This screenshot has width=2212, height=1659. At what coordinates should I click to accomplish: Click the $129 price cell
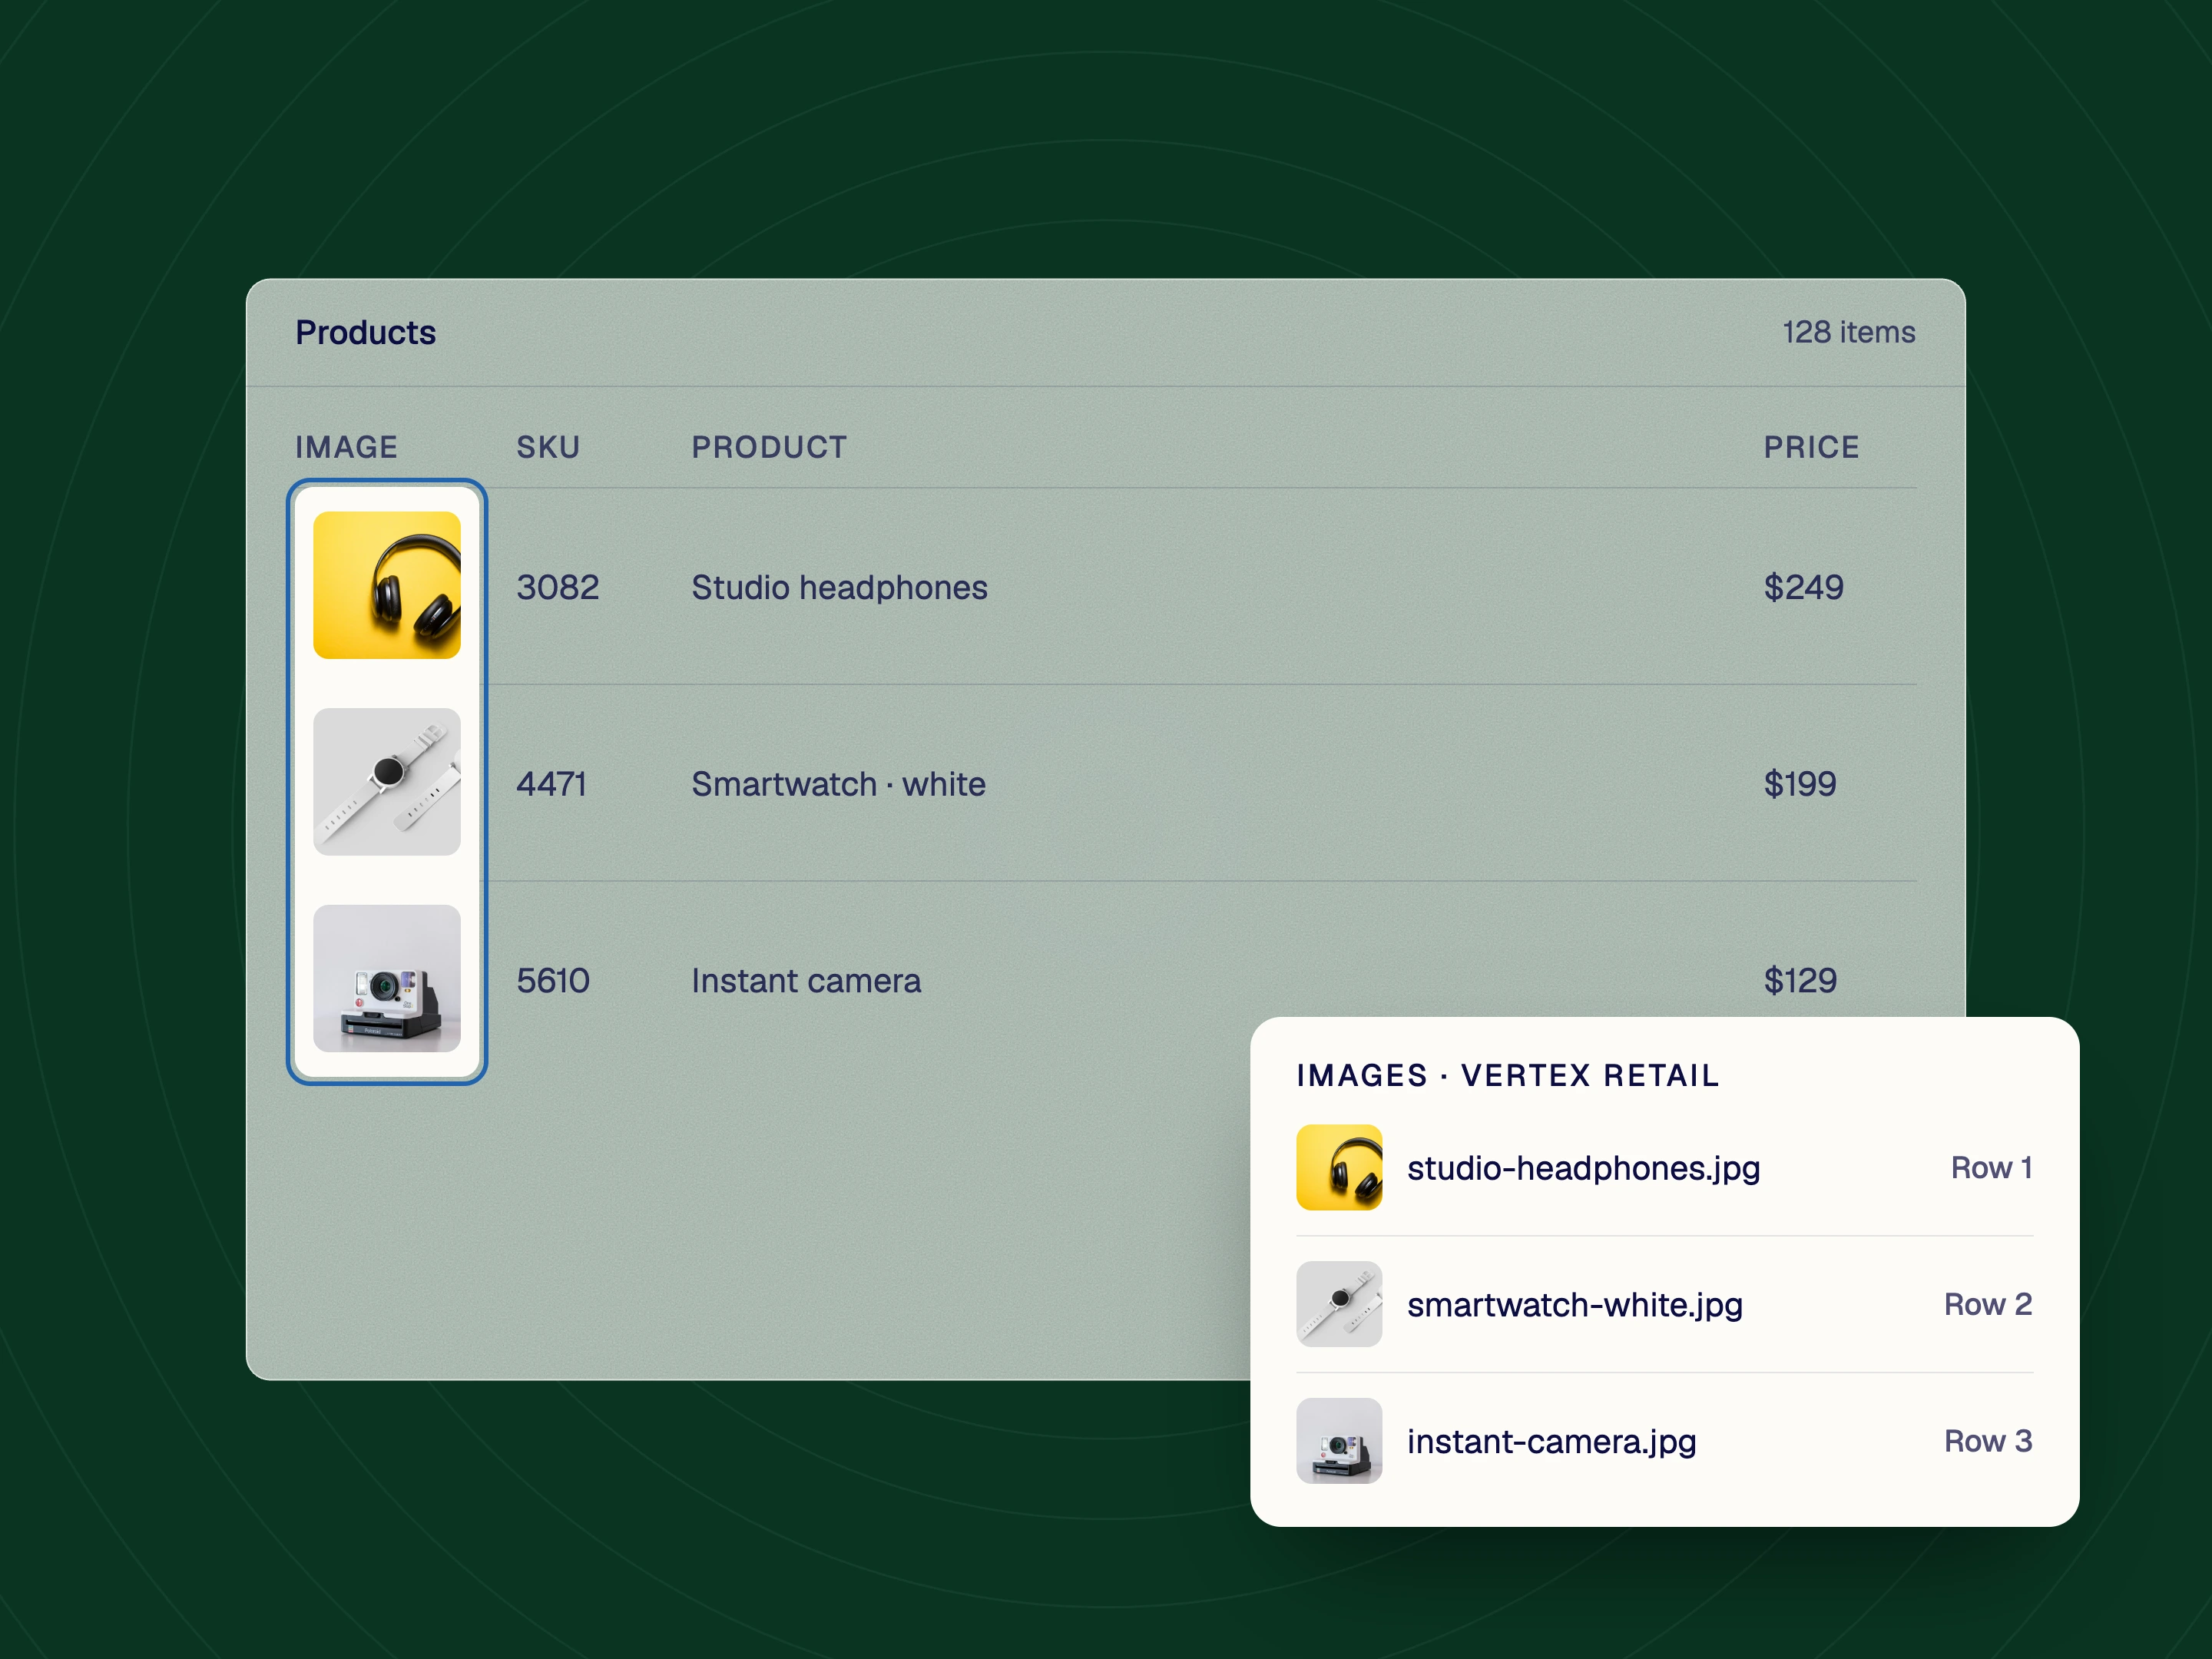pyautogui.click(x=1800, y=980)
